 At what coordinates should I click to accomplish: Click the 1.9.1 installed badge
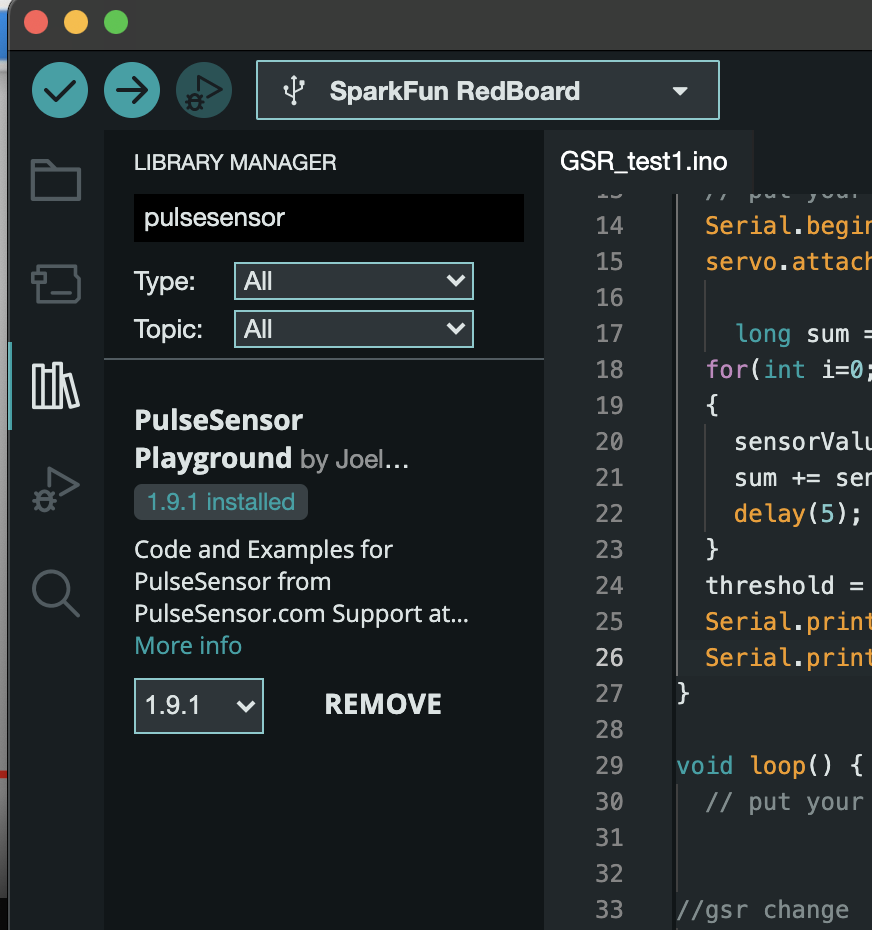pyautogui.click(x=221, y=502)
